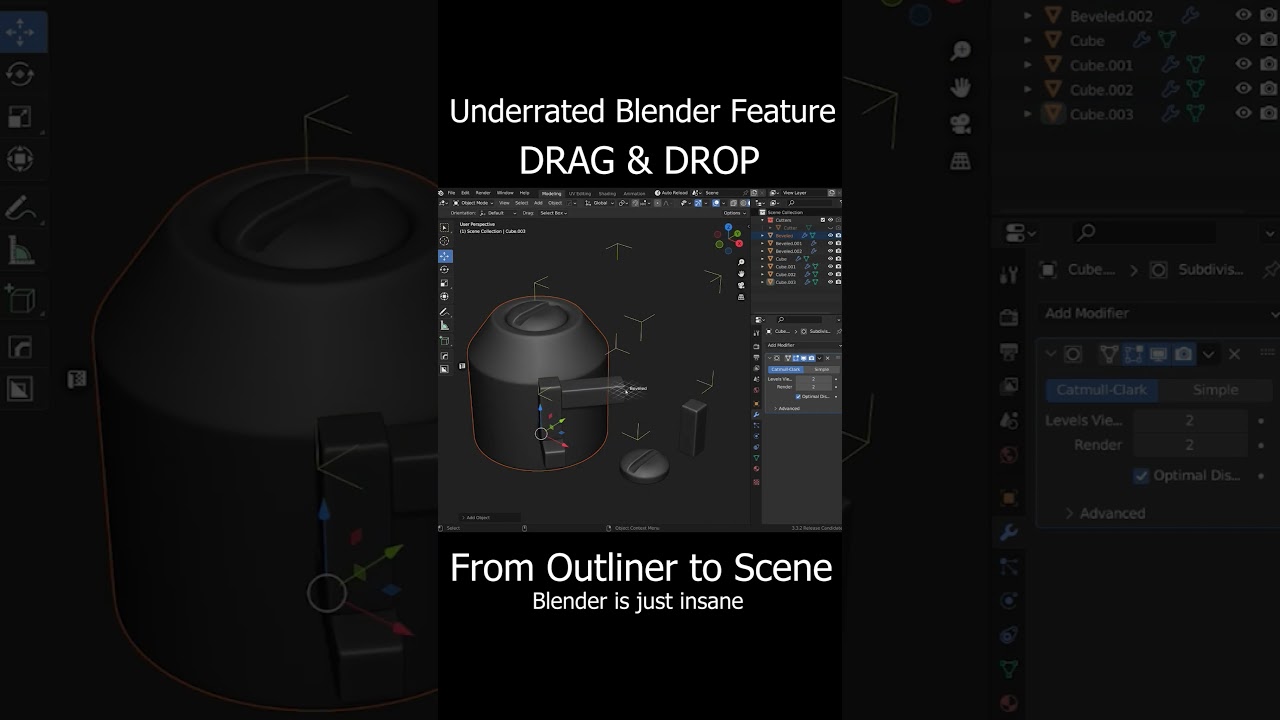Open the Orientation Default dropdown

[498, 213]
